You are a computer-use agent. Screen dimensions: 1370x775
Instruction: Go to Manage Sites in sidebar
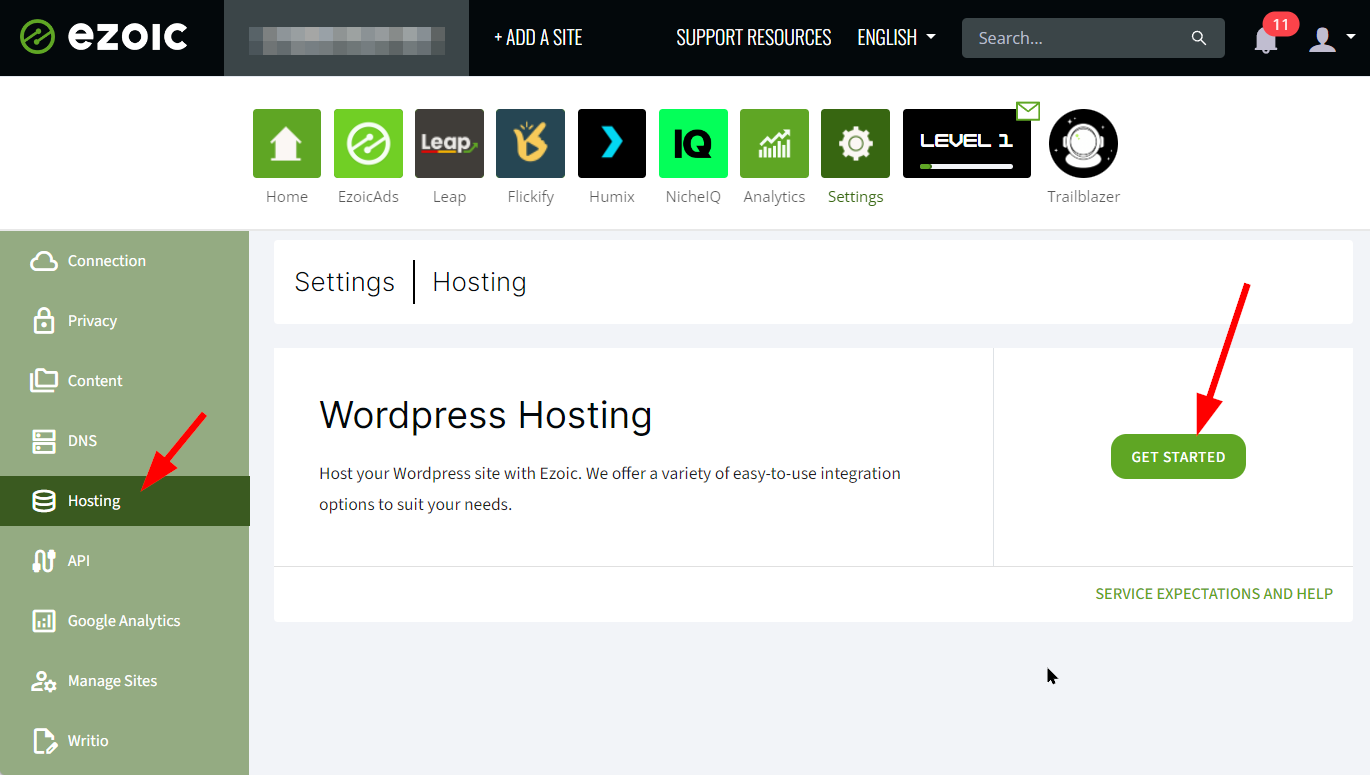pos(125,681)
